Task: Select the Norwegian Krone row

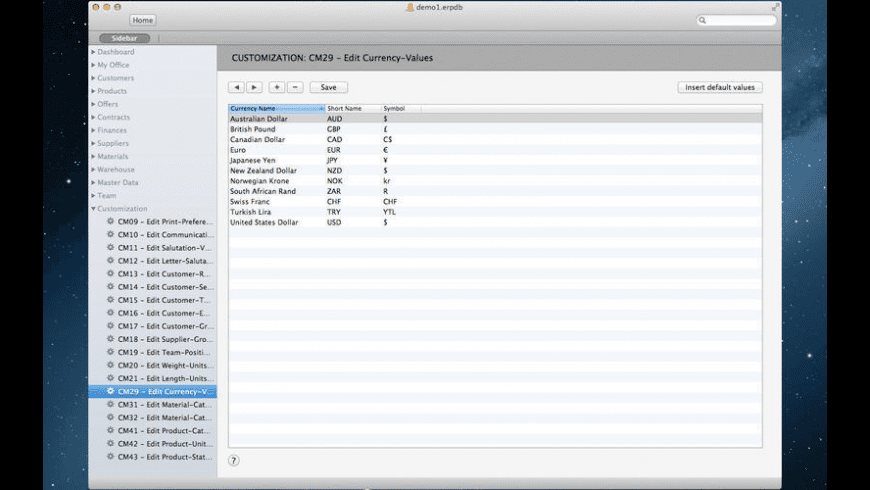Action: click(x=495, y=181)
